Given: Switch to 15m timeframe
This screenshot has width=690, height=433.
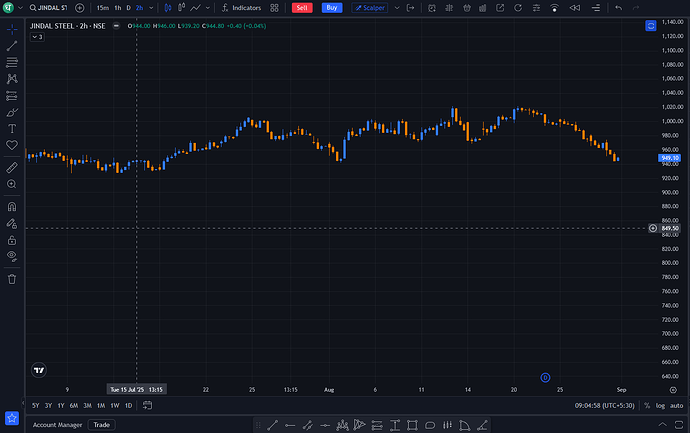Looking at the screenshot, I should [x=103, y=8].
